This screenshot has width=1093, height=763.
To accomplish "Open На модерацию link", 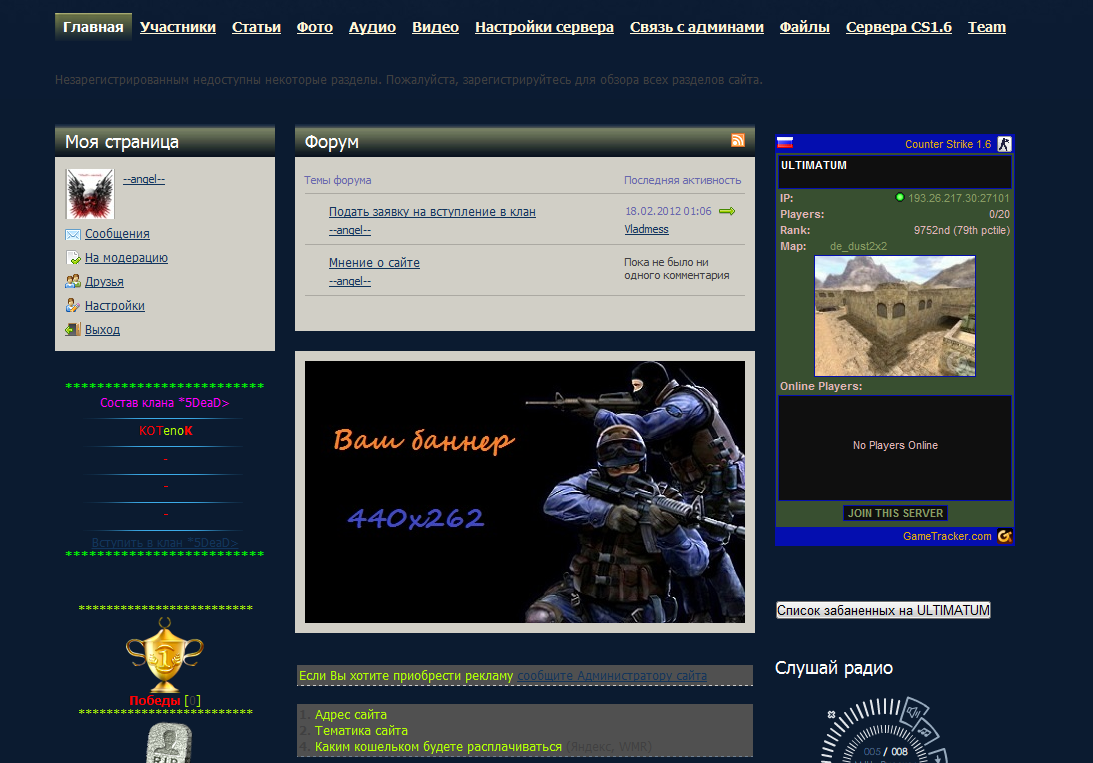I will (x=126, y=258).
